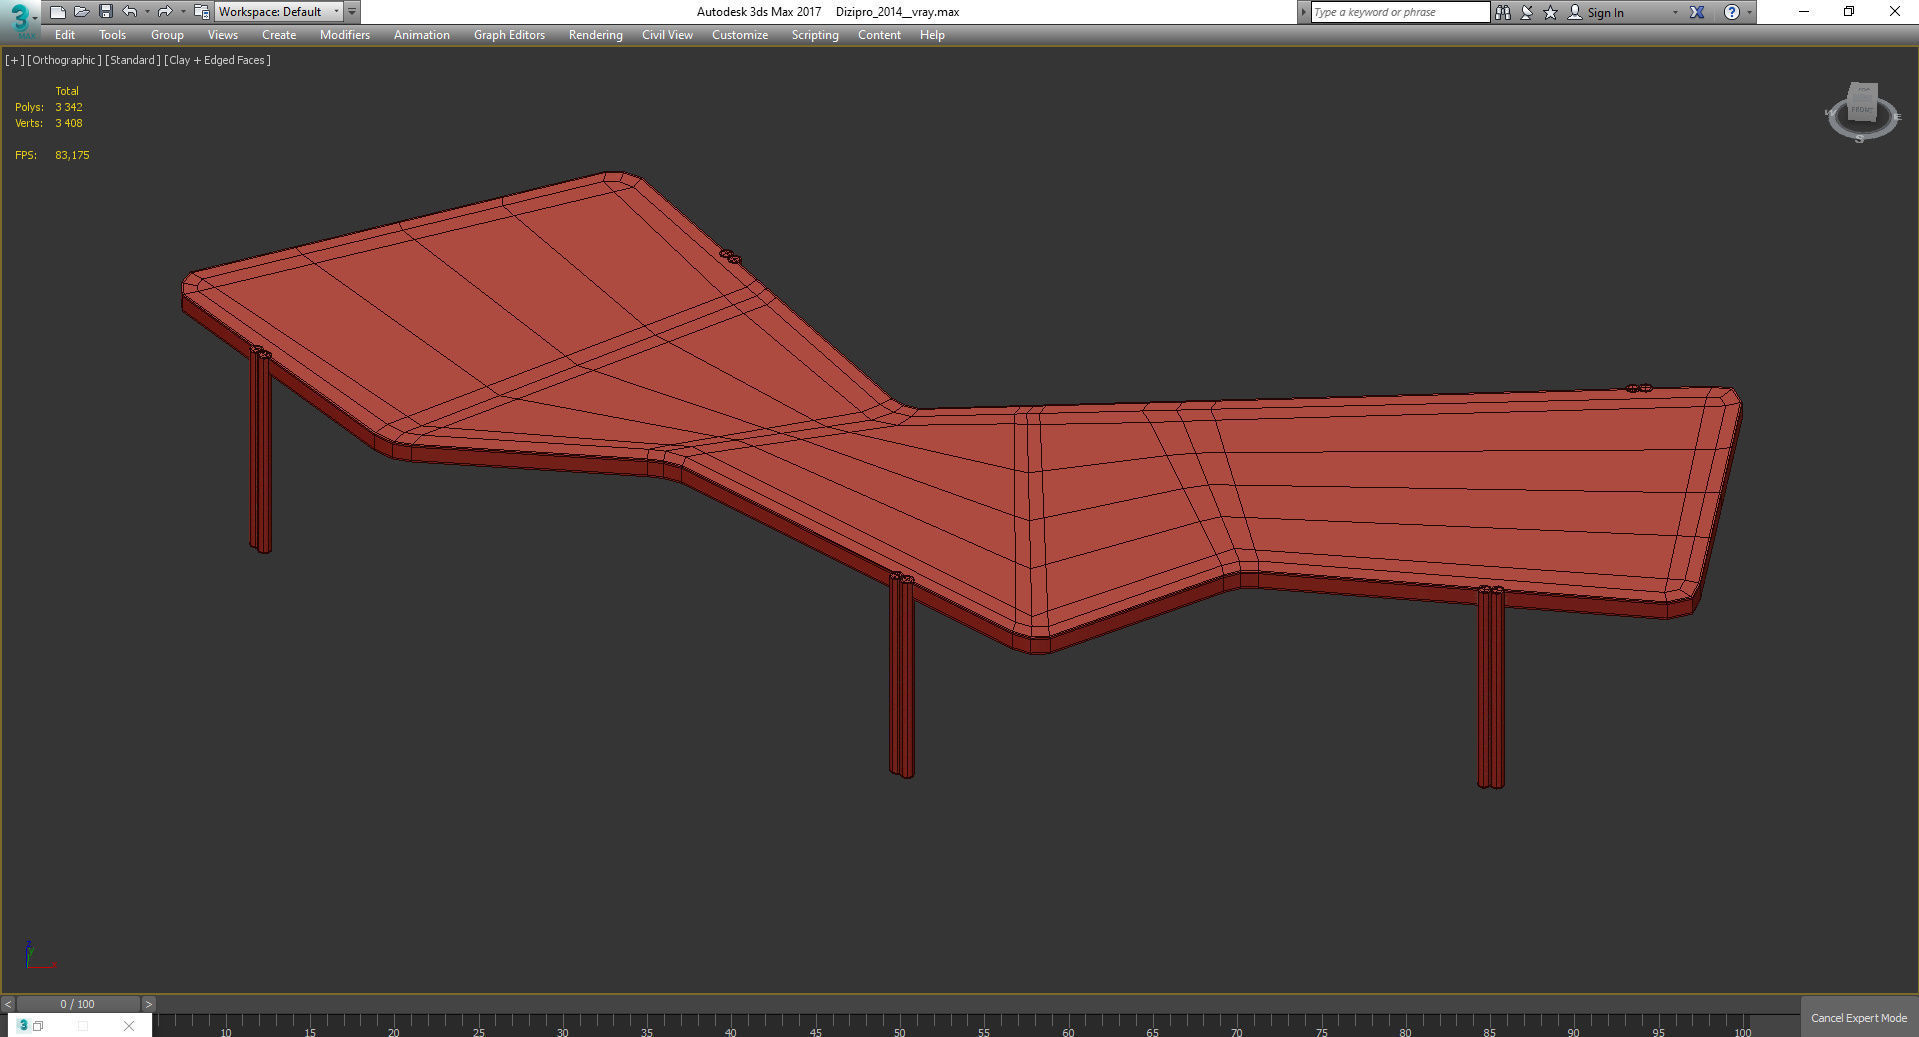Click the binoculars search icon
This screenshot has height=1037, width=1919.
tap(1503, 12)
